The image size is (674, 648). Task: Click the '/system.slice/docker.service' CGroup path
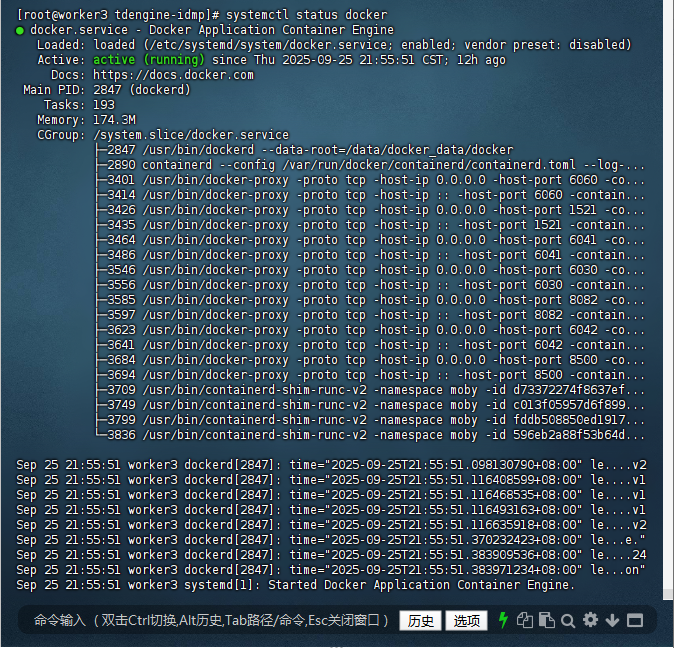tap(191, 135)
